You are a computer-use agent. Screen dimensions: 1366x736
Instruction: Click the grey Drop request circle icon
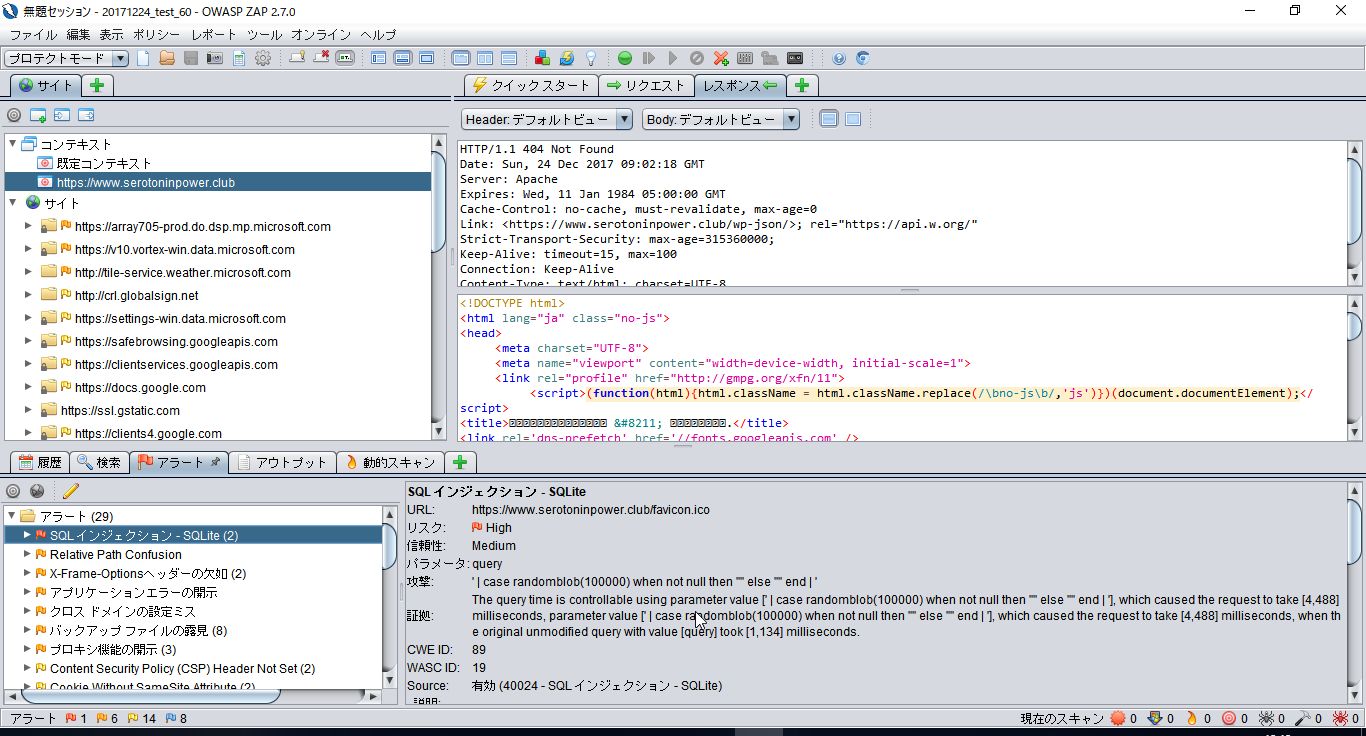coord(697,58)
